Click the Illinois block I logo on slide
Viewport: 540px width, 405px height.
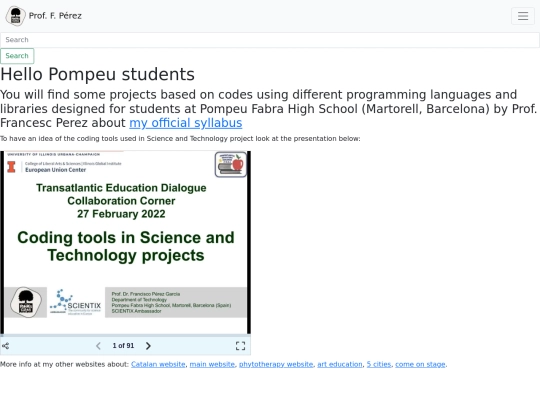11,167
